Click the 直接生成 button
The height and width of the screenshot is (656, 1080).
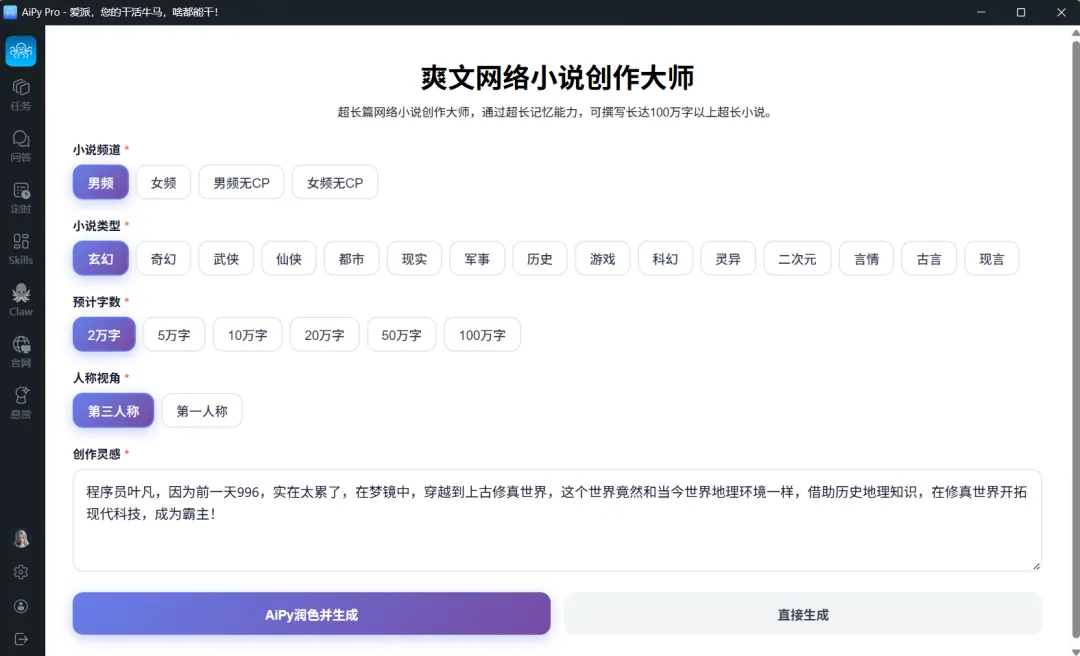(803, 614)
